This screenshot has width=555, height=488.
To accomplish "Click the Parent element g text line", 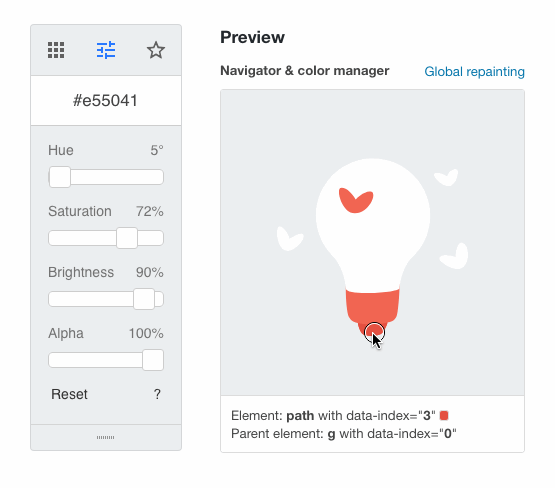I will point(344,434).
